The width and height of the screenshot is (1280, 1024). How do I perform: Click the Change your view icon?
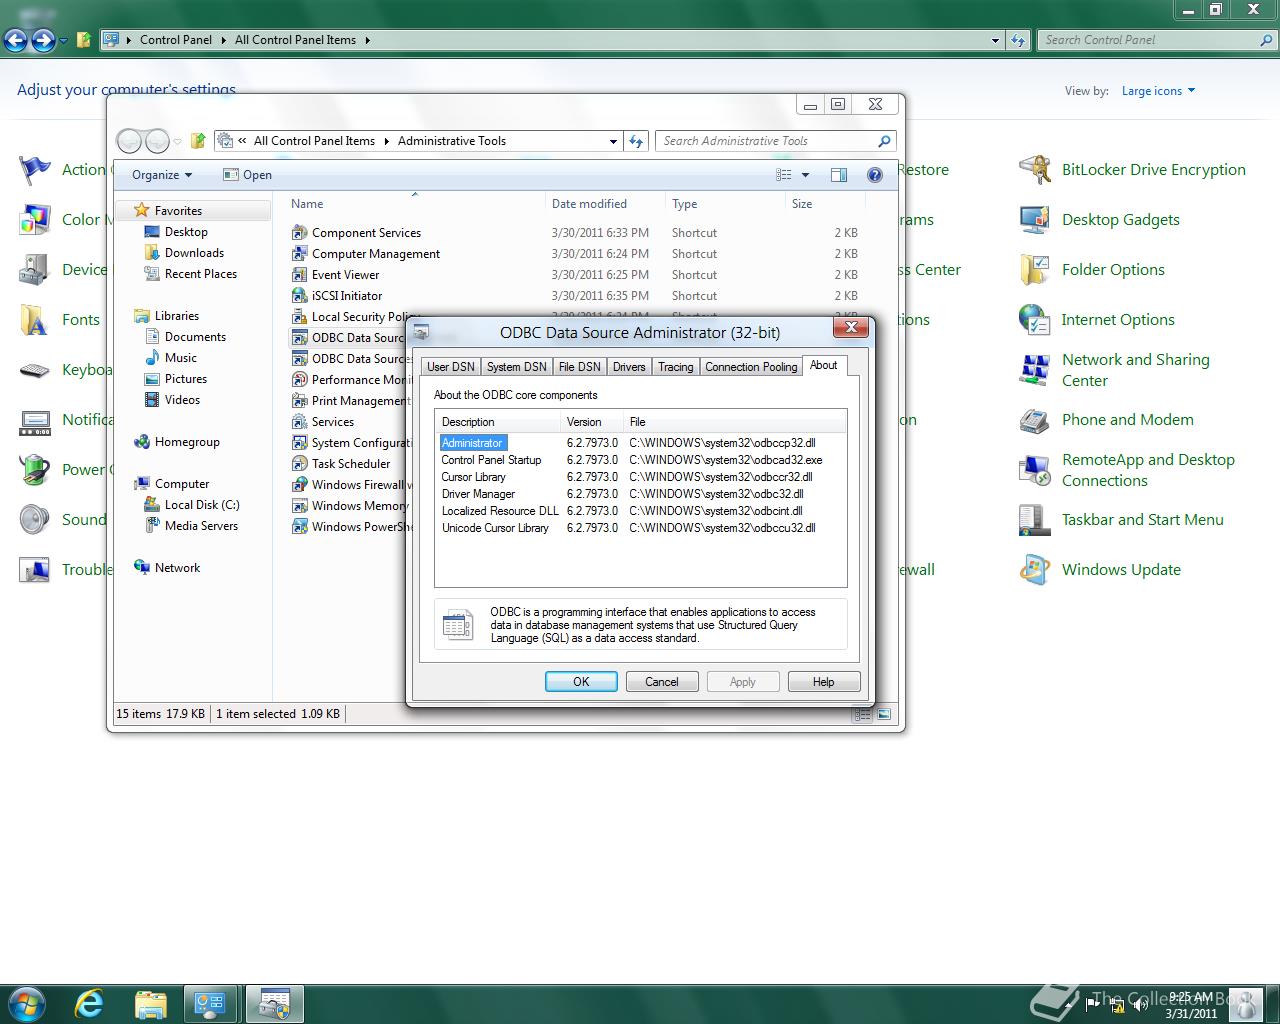click(x=784, y=175)
